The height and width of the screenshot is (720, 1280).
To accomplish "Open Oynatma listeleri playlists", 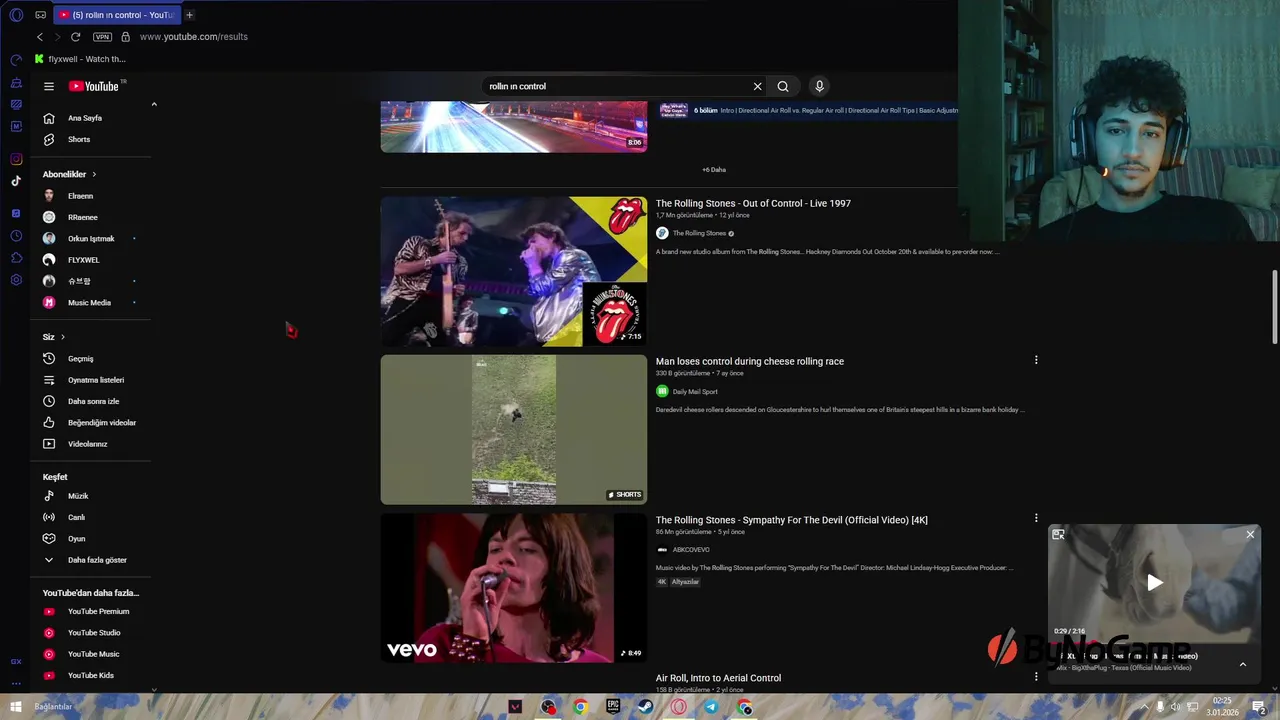I will [x=90, y=380].
